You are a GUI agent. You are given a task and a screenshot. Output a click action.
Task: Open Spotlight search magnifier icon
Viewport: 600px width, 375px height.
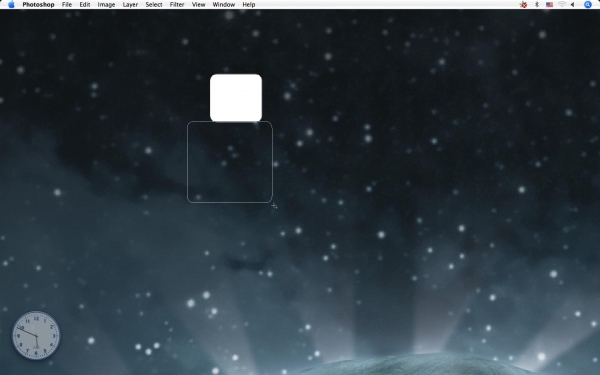click(x=588, y=5)
